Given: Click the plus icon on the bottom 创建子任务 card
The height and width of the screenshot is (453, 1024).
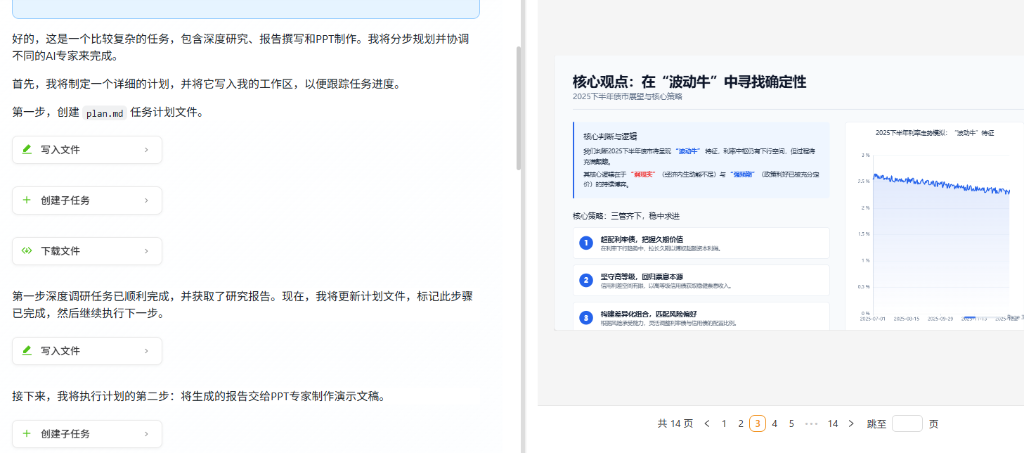Looking at the screenshot, I should (x=27, y=434).
